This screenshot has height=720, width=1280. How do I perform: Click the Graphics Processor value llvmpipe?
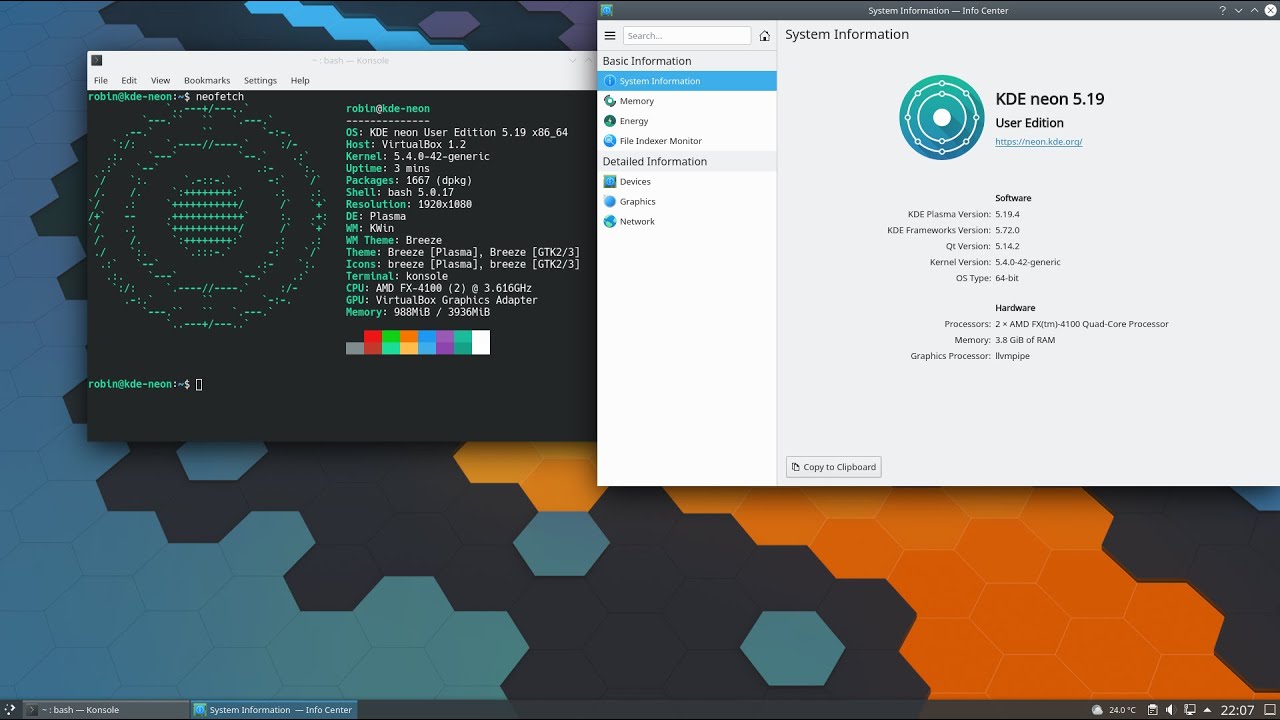1012,356
